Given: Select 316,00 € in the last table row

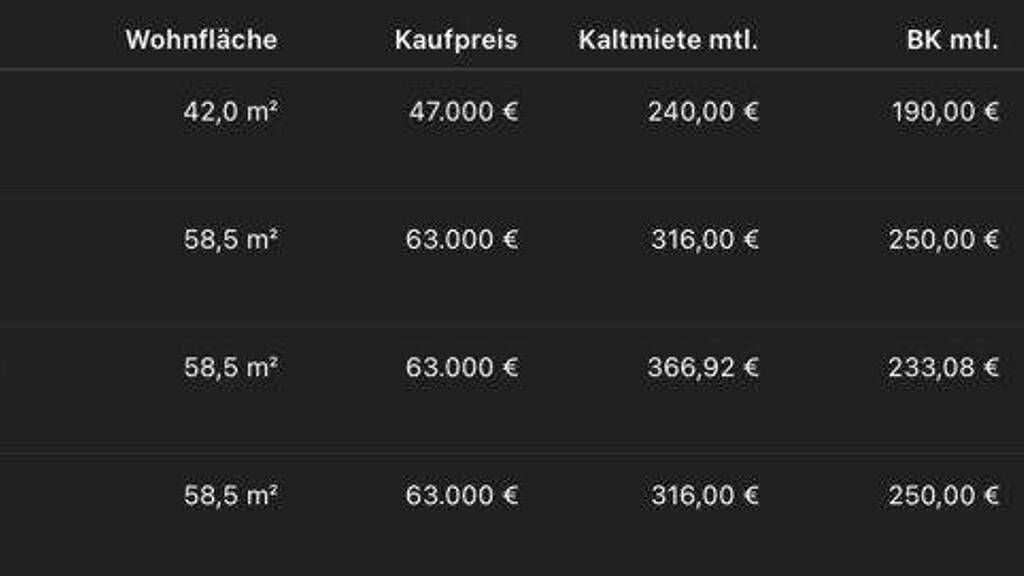Looking at the screenshot, I should click(x=705, y=495).
